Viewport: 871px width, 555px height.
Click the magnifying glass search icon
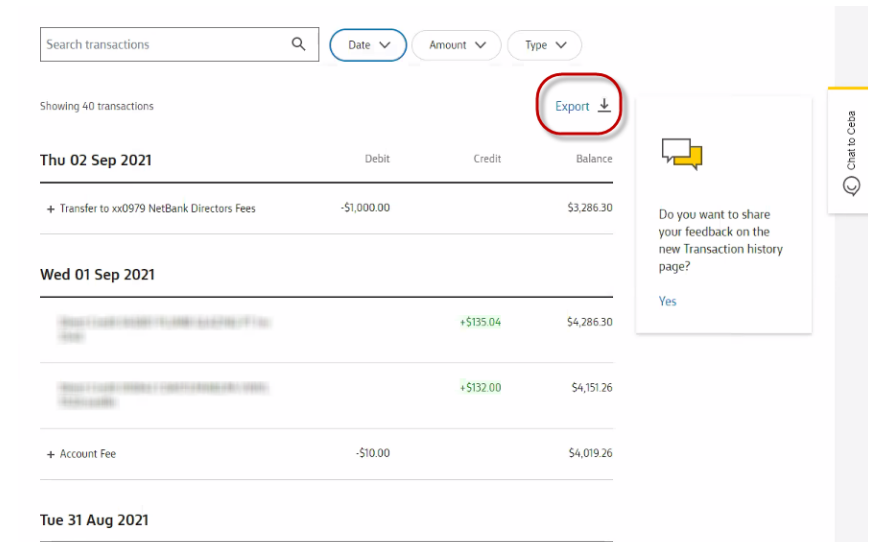[298, 44]
